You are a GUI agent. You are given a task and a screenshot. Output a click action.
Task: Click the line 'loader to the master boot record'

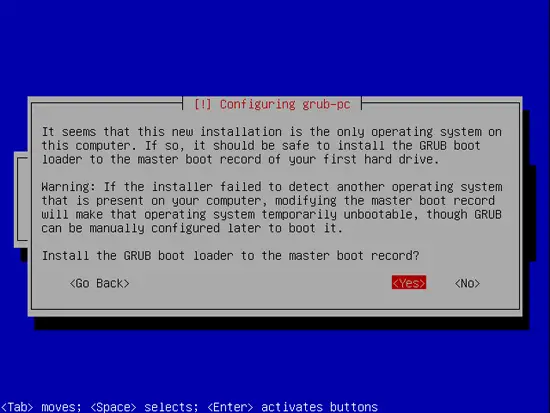(x=240, y=159)
